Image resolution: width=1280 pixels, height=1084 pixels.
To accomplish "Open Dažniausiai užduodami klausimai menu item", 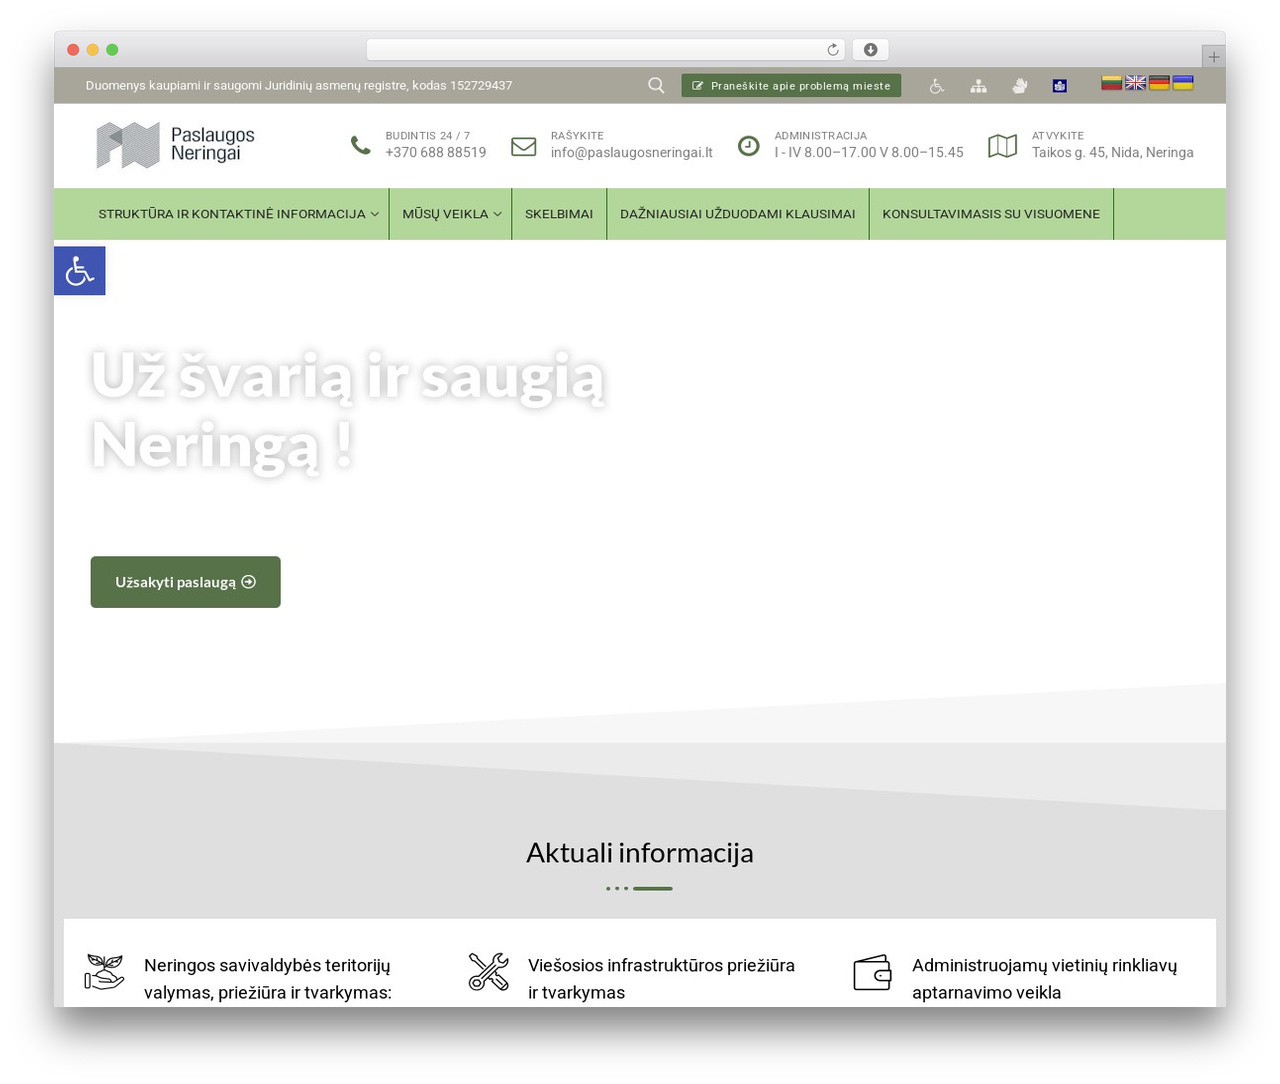I will tap(738, 213).
